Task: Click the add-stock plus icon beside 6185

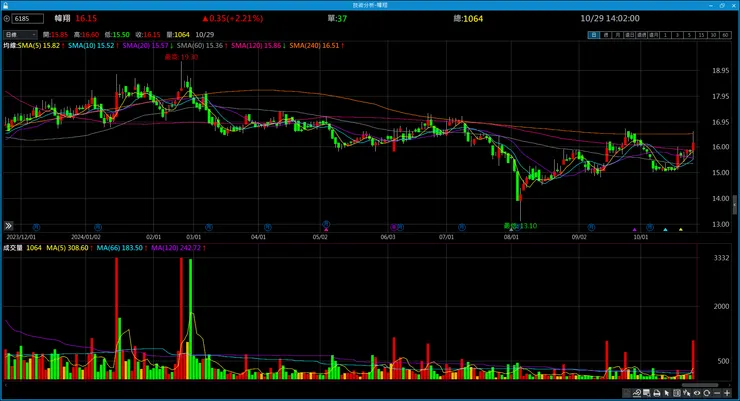Action: (7, 19)
